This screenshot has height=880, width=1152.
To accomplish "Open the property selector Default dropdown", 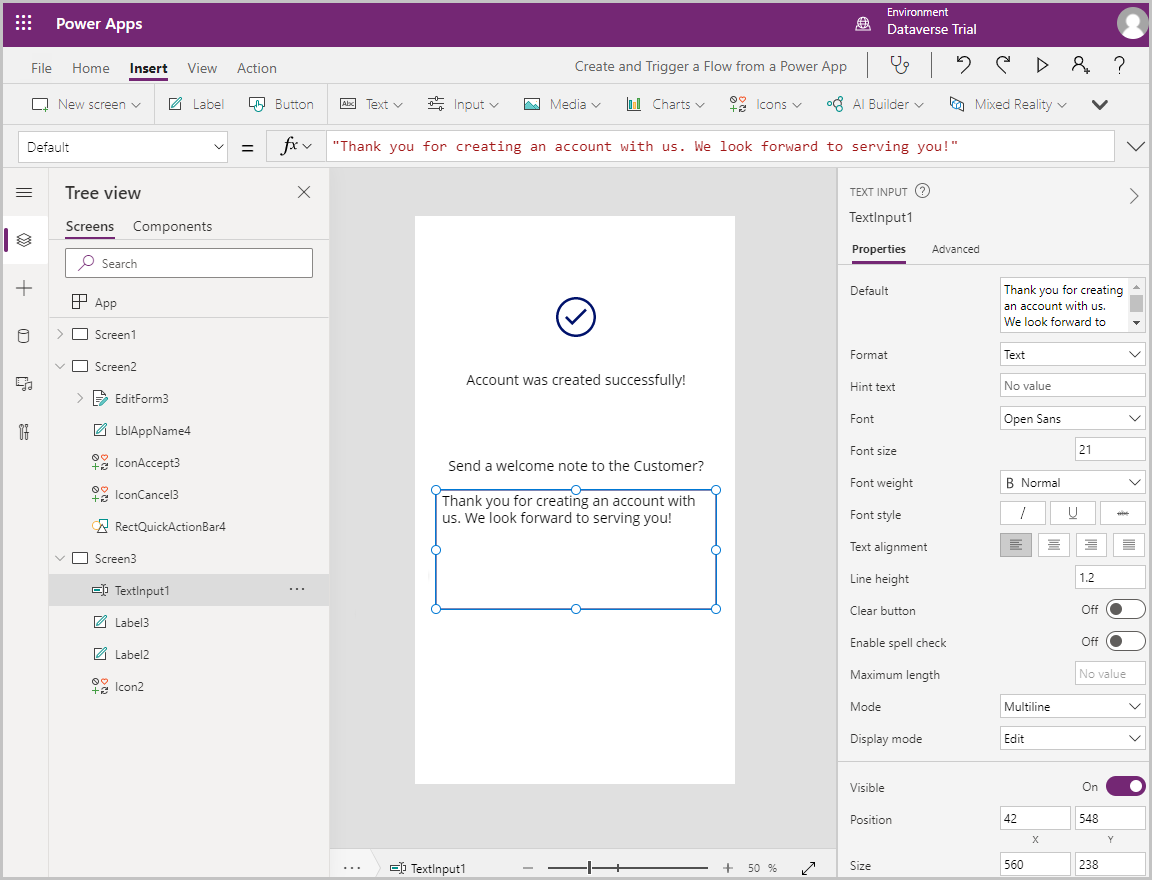I will [x=123, y=147].
